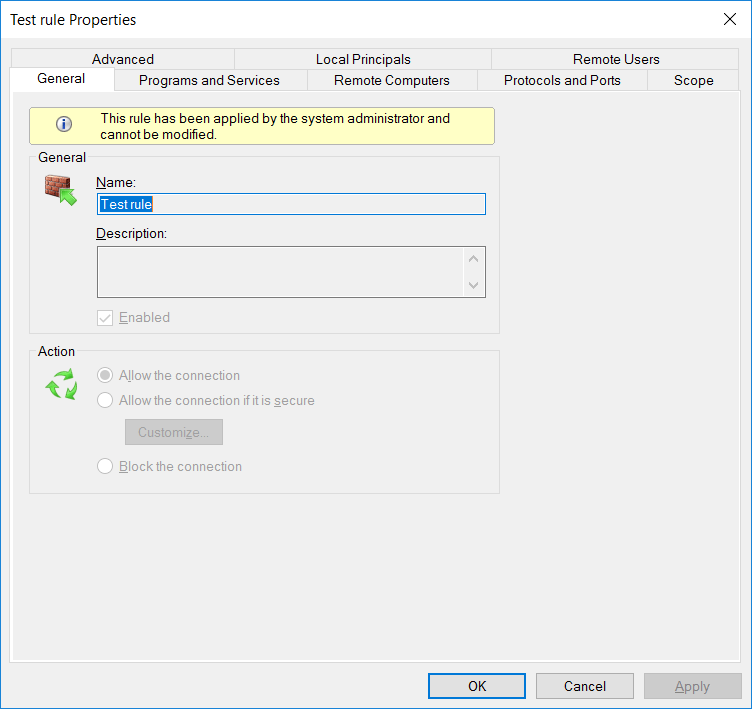752x709 pixels.
Task: Click the green arrows Action icon
Action: click(61, 384)
